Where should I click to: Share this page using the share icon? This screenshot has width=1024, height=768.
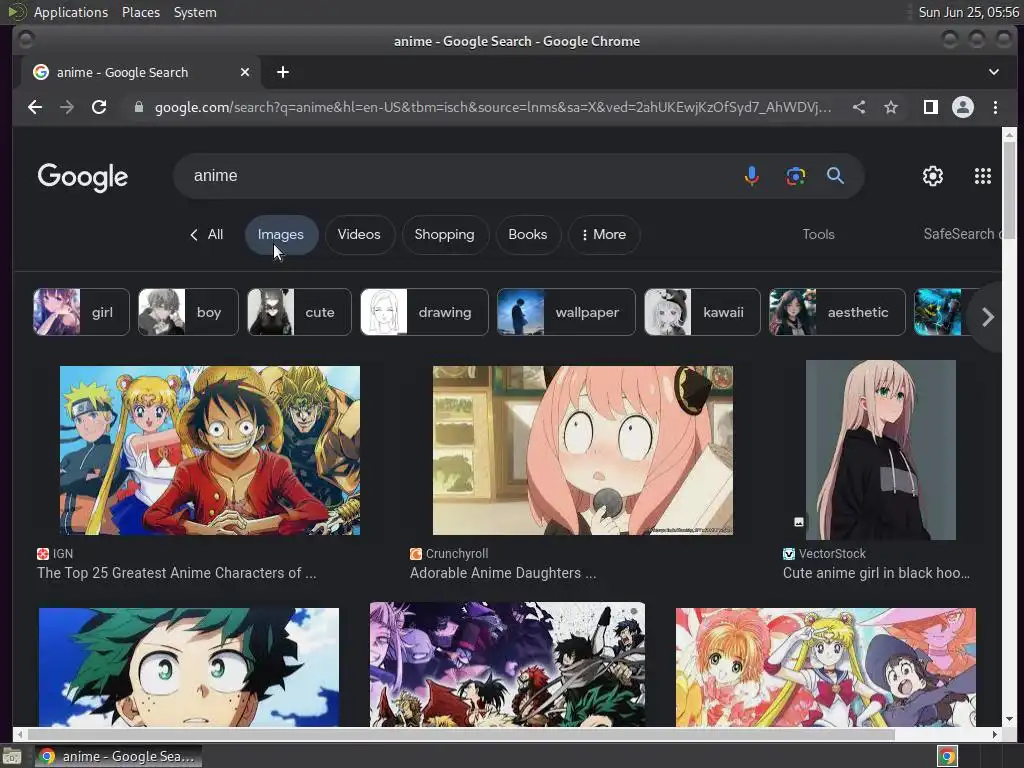[x=859, y=107]
